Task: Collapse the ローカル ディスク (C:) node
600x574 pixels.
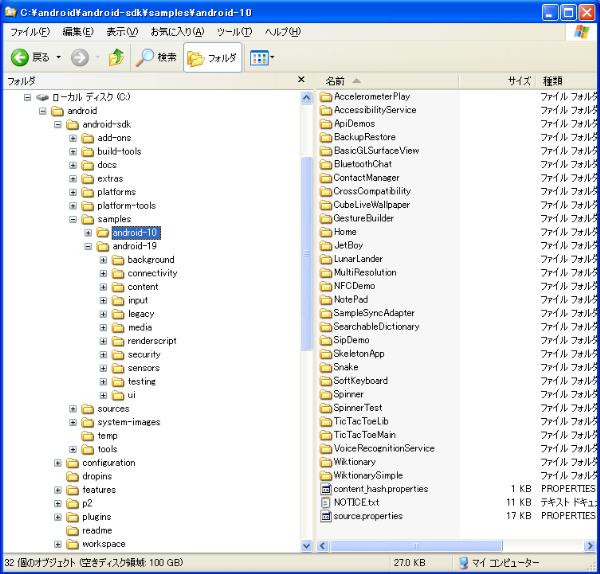Action: (x=28, y=97)
